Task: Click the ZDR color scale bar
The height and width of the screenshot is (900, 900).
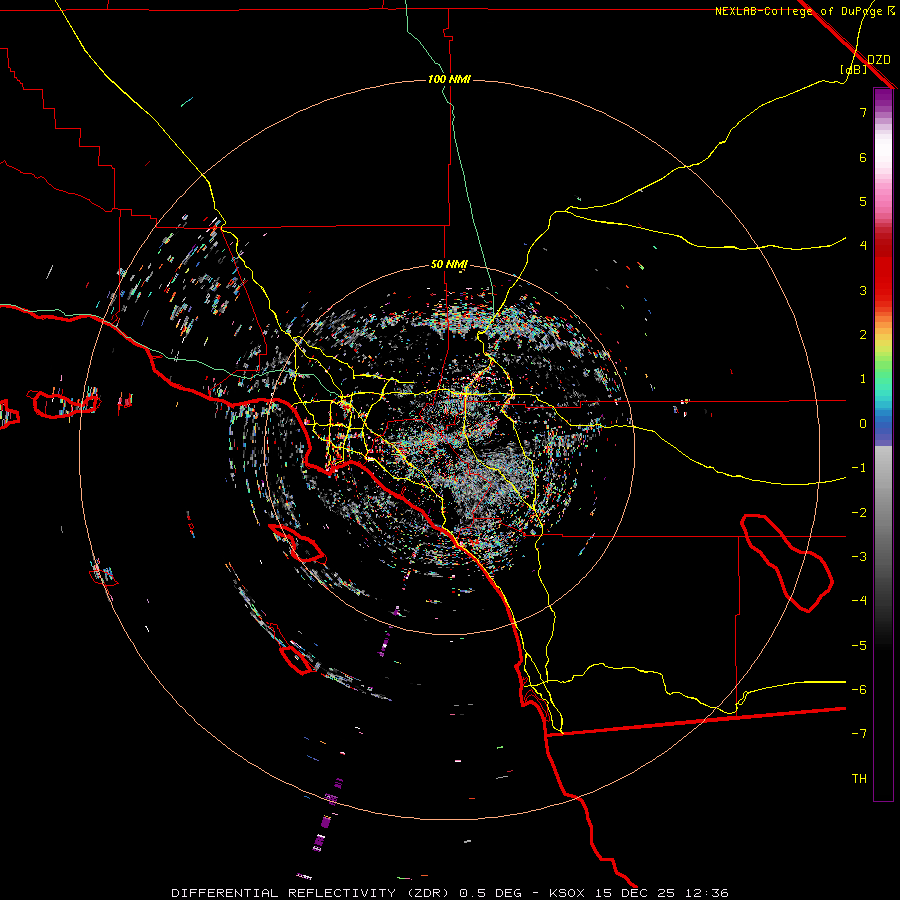Action: pos(883,444)
